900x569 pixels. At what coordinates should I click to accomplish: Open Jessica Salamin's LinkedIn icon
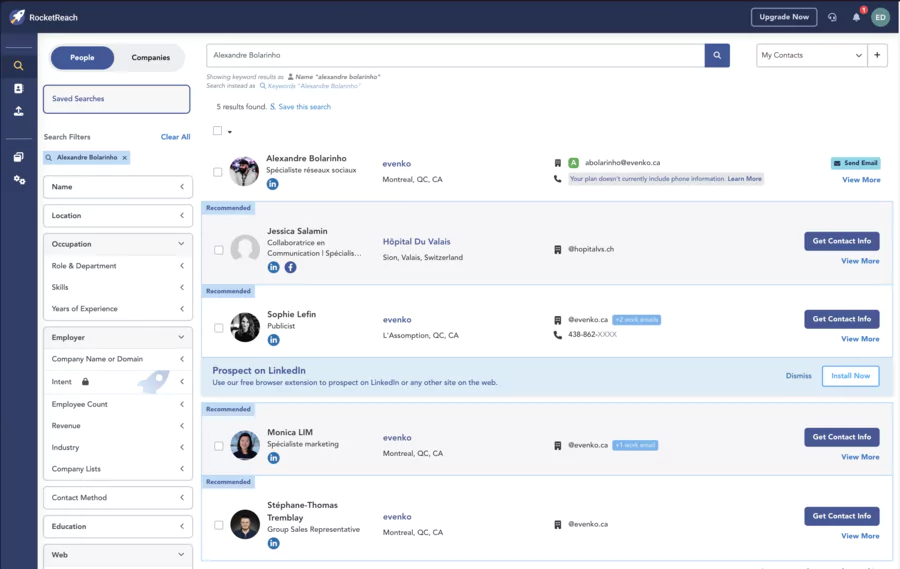[x=274, y=267]
